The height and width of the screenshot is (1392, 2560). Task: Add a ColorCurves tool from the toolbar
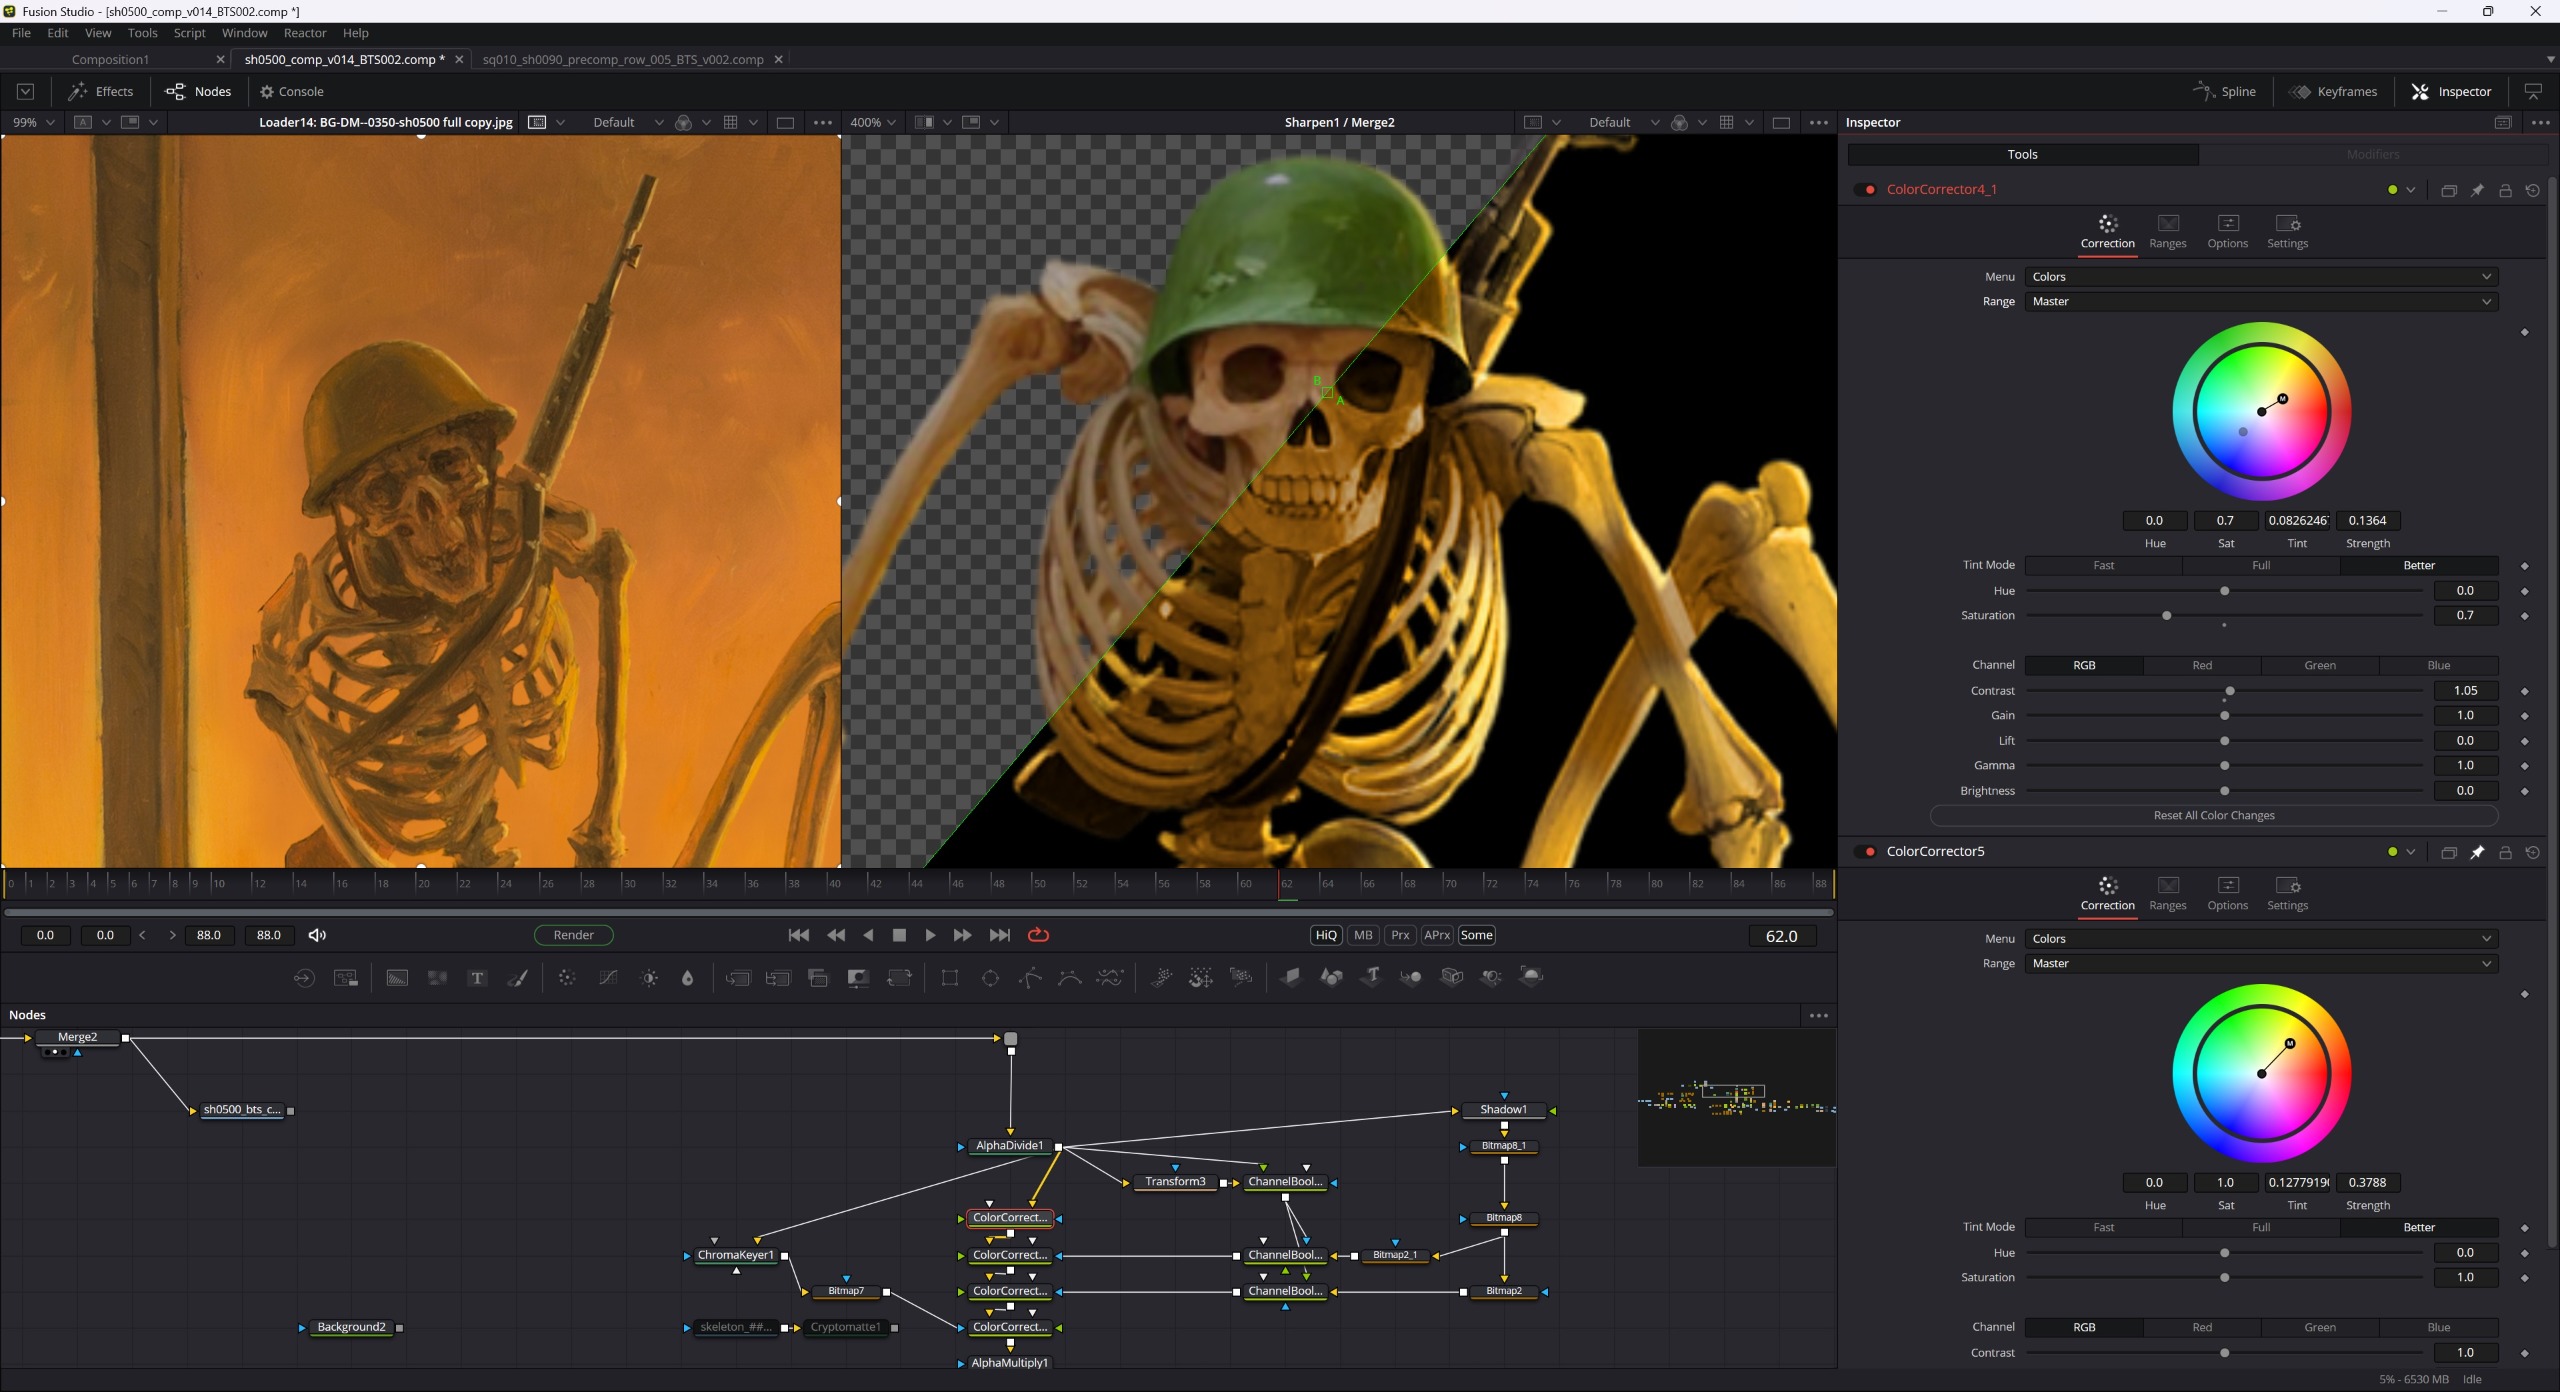608,978
